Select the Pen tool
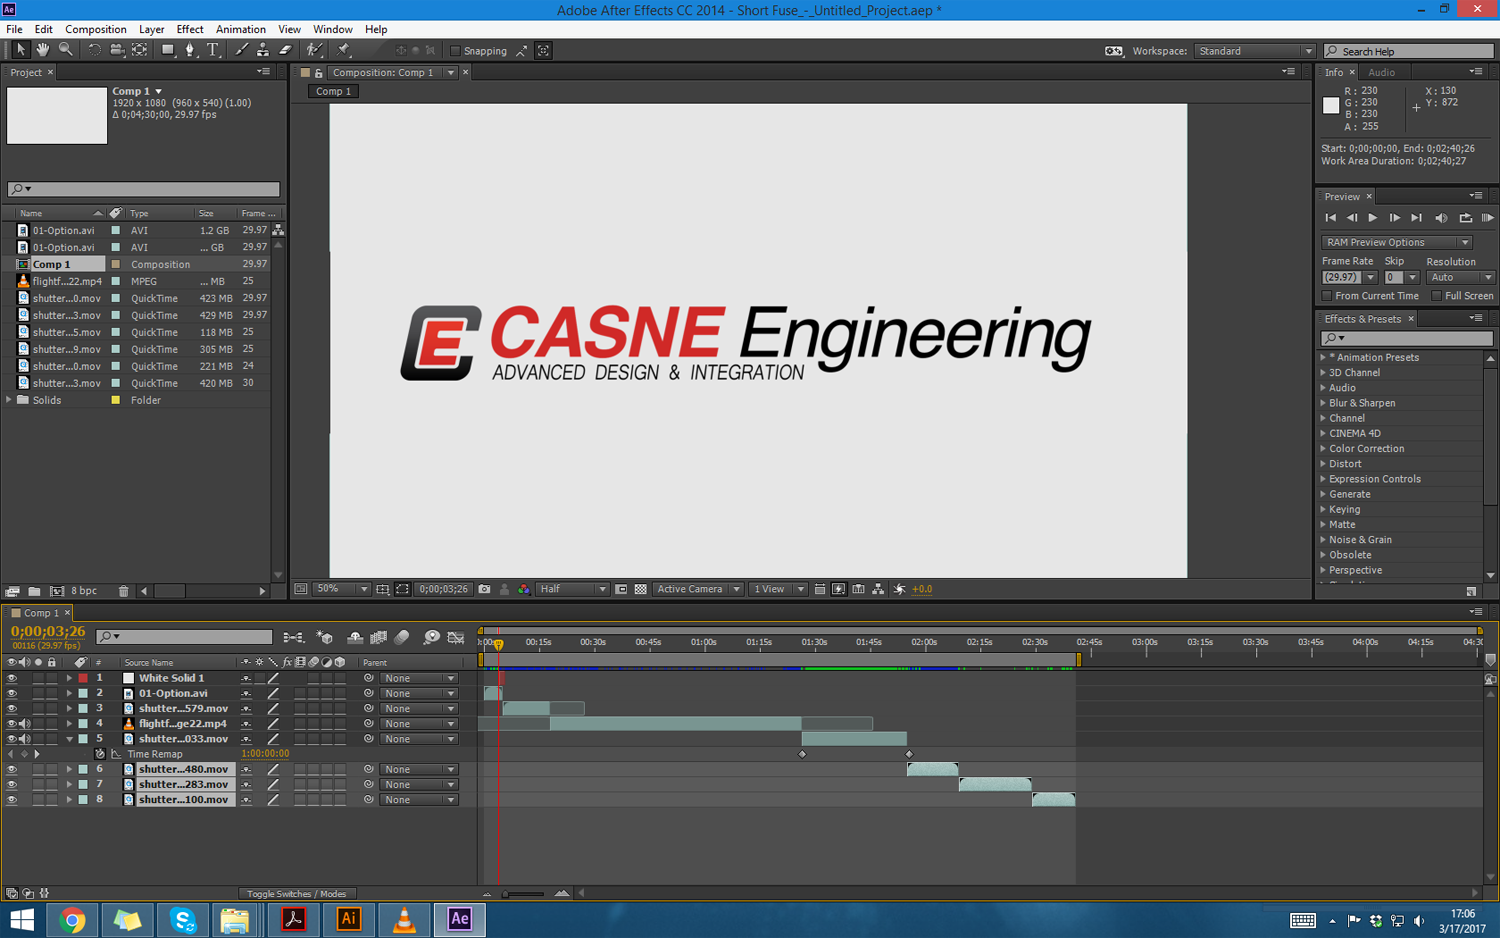This screenshot has height=938, width=1500. pyautogui.click(x=190, y=50)
